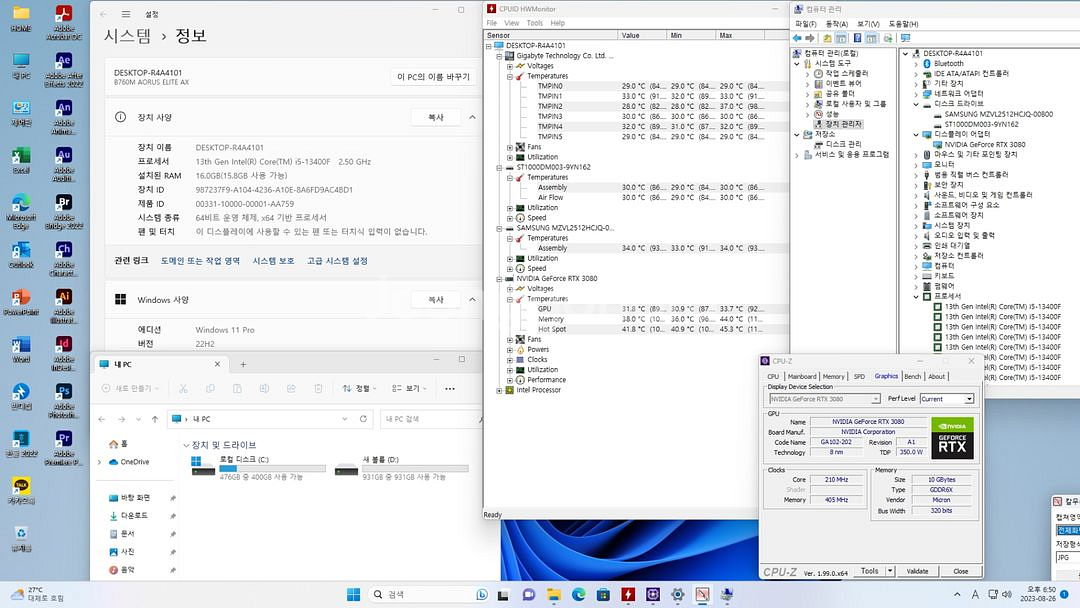The width and height of the screenshot is (1080, 608).
Task: Click the cut scissors icon in File Explorer
Action: tap(183, 388)
